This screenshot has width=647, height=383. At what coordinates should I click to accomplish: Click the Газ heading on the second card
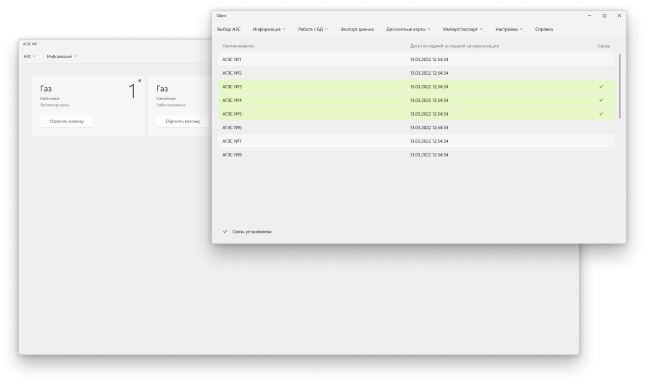pos(162,89)
